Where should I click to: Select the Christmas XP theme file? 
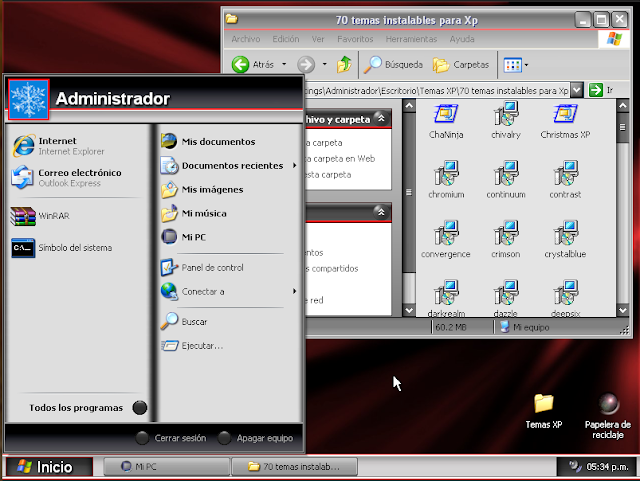coord(565,121)
